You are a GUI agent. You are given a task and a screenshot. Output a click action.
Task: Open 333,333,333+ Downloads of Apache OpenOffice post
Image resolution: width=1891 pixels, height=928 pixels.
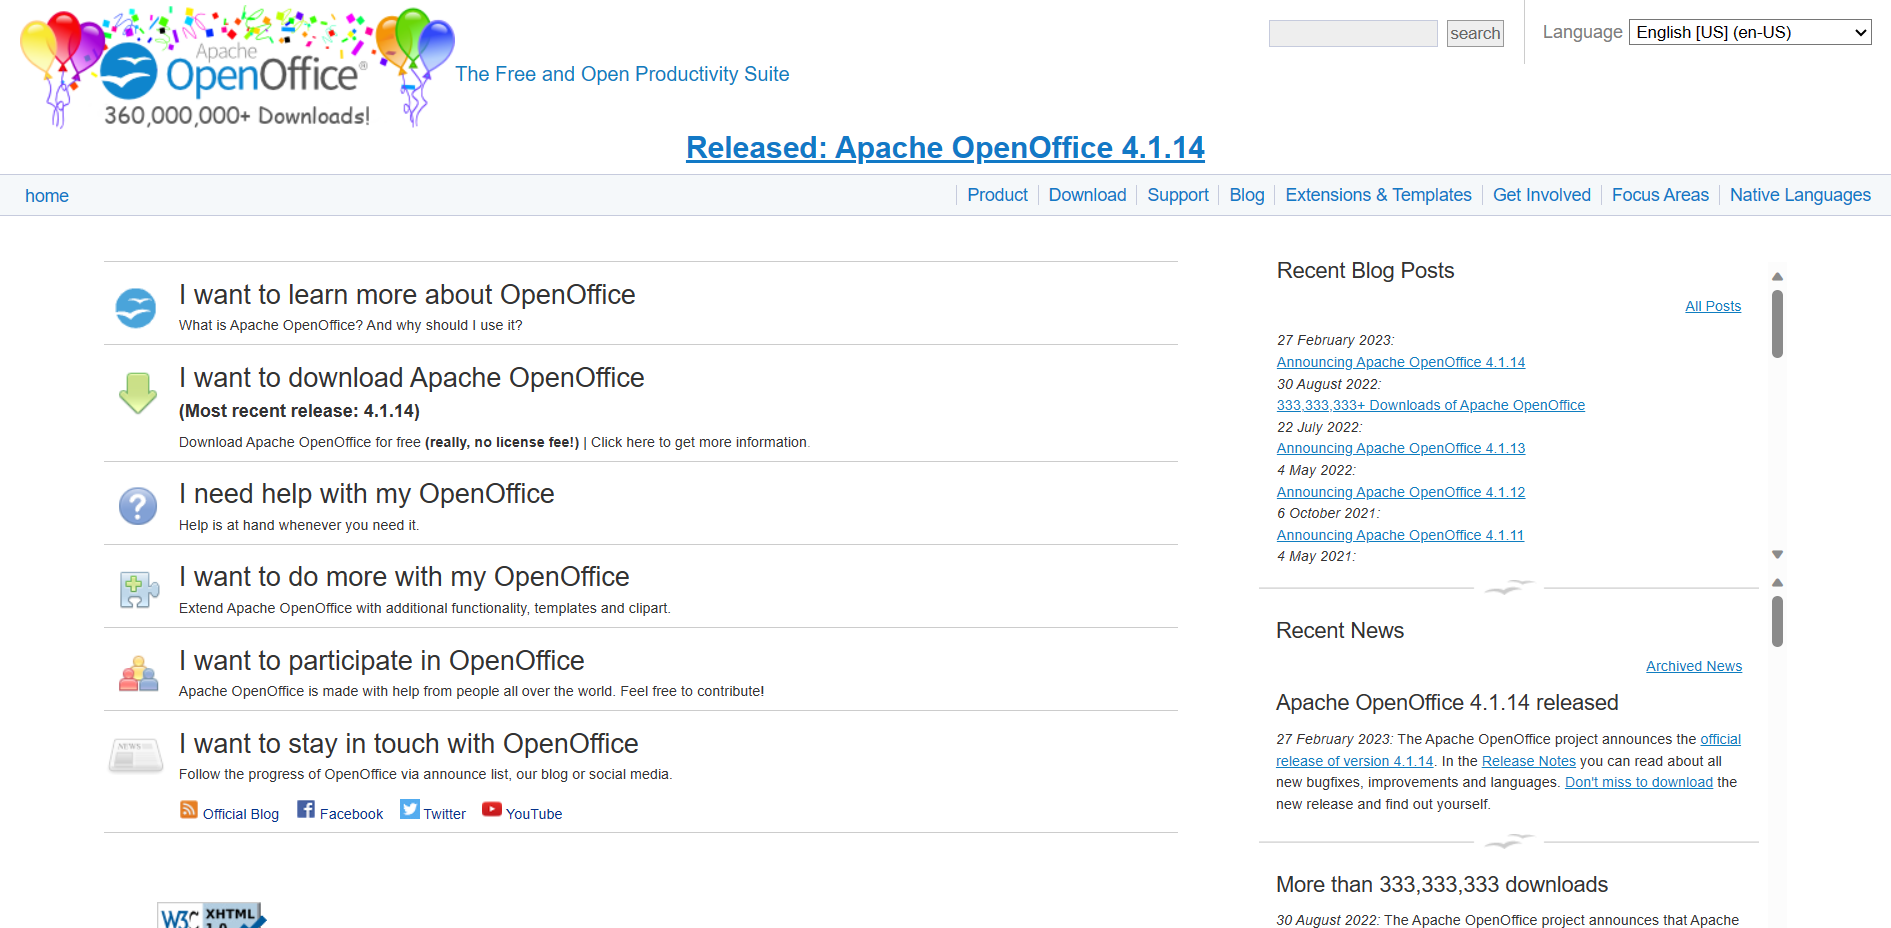1431,405
